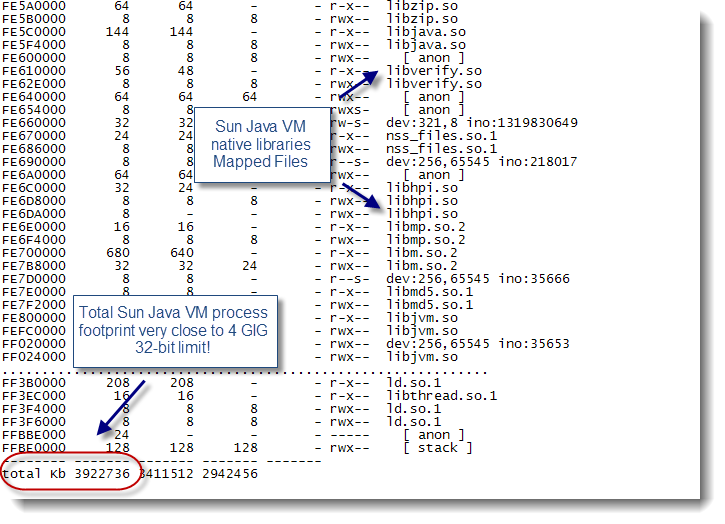The image size is (725, 524).
Task: Select the address FE640000
Action: 34,97
